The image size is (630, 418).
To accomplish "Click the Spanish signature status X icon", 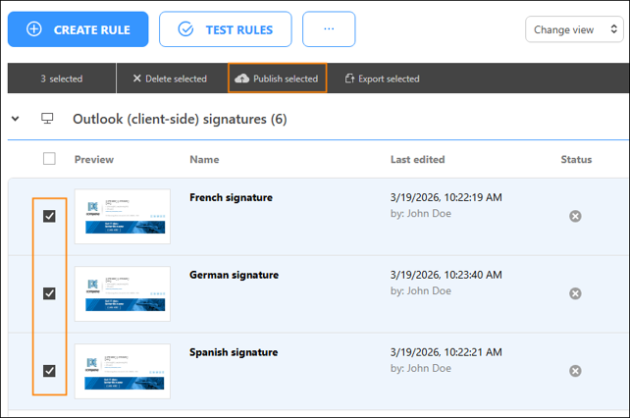I will (x=575, y=371).
